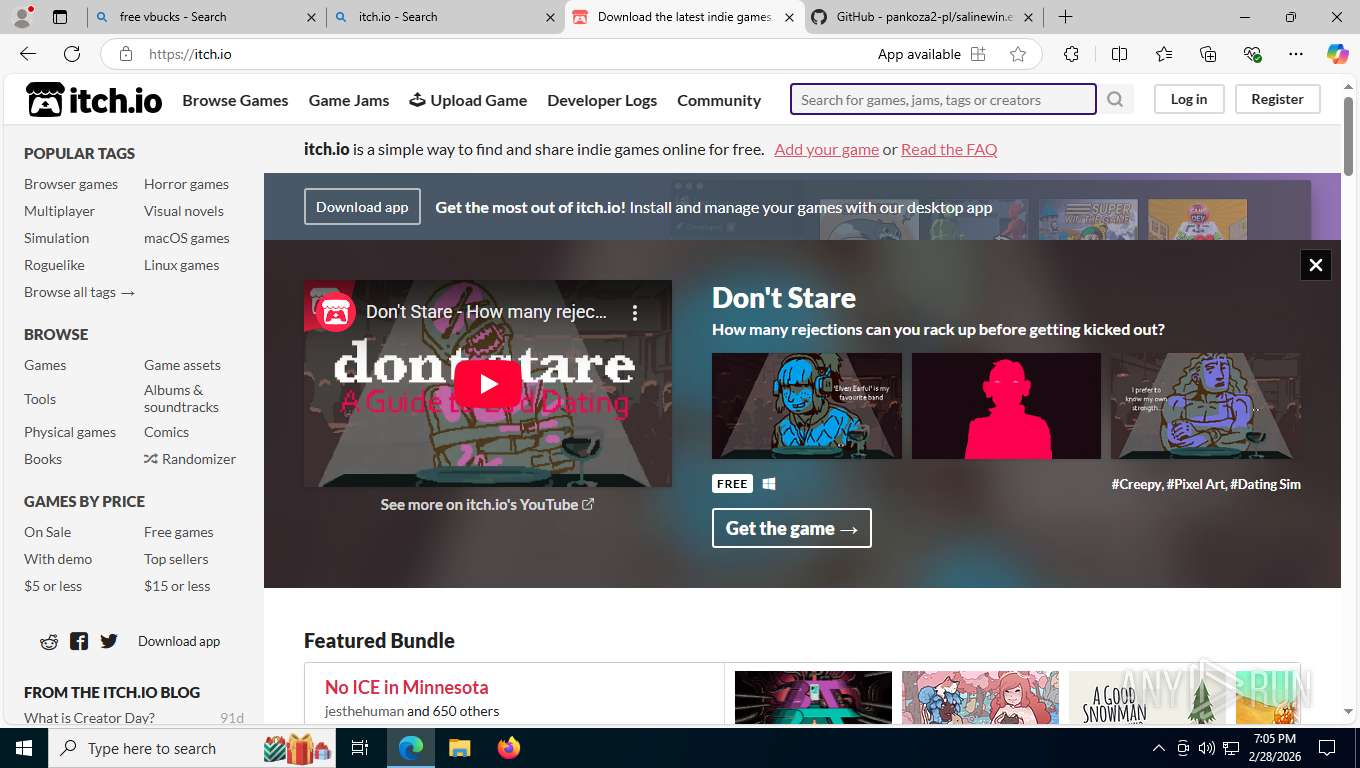The height and width of the screenshot is (768, 1360).
Task: Open the blue headphones character screenshot
Action: point(807,406)
